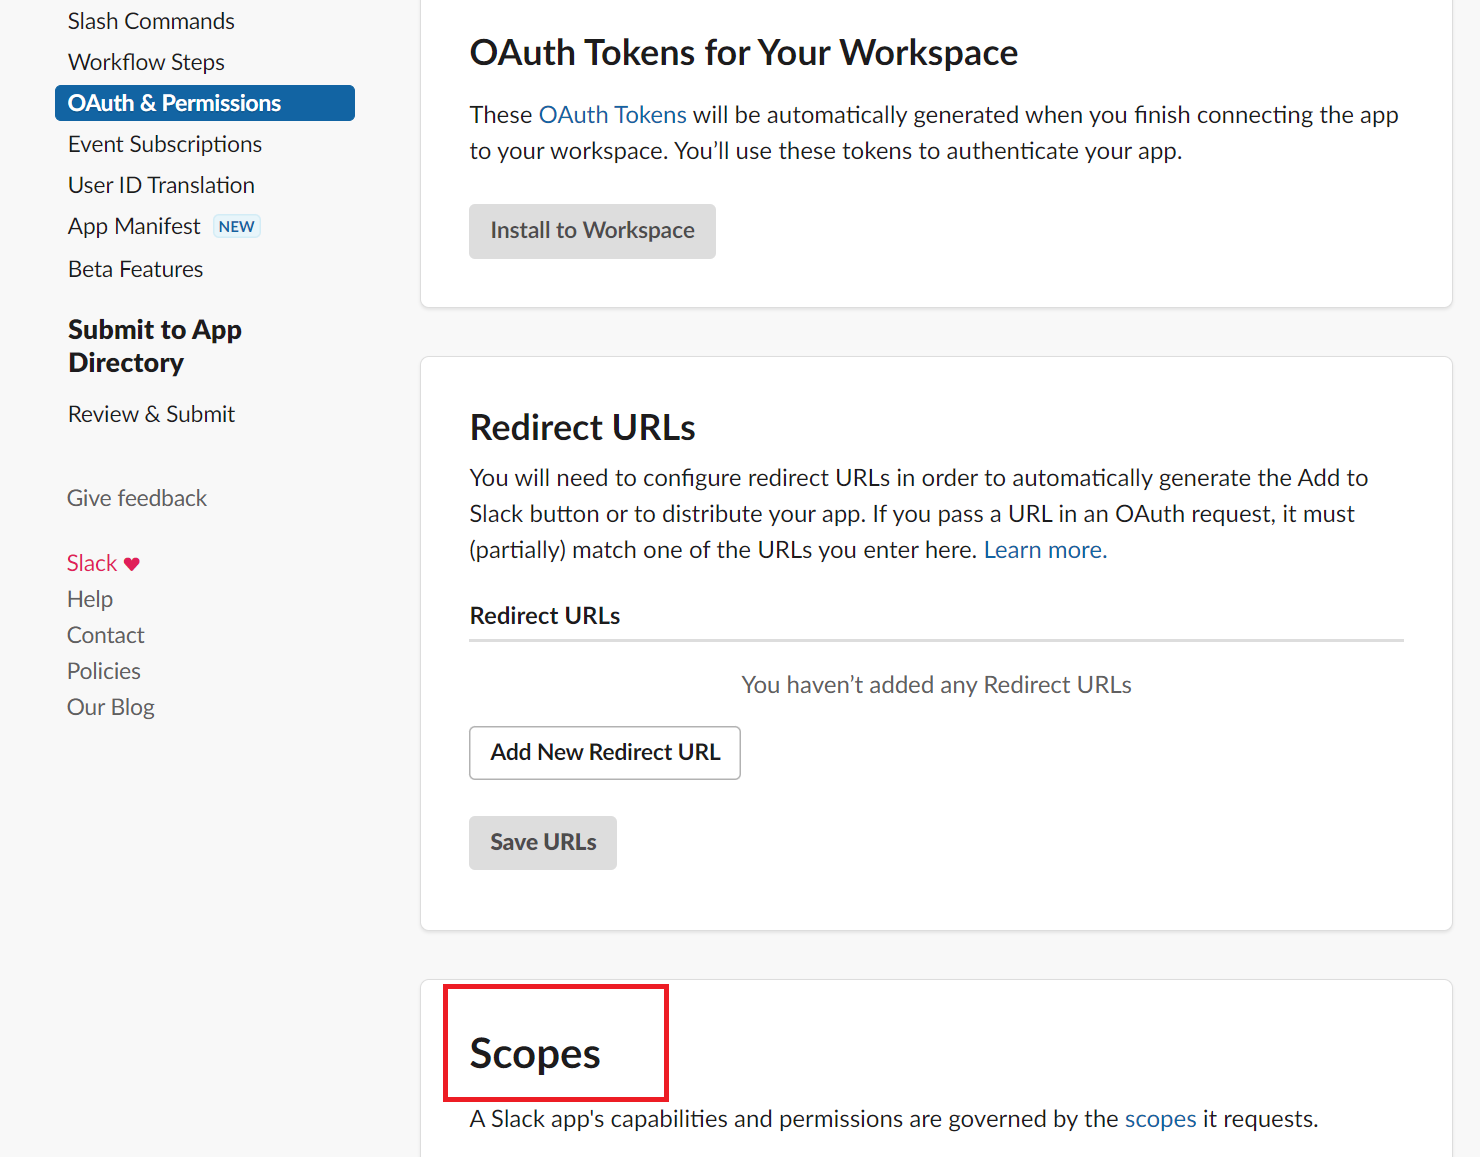The image size is (1480, 1157).
Task: Open the Contact link
Action: [x=105, y=635]
